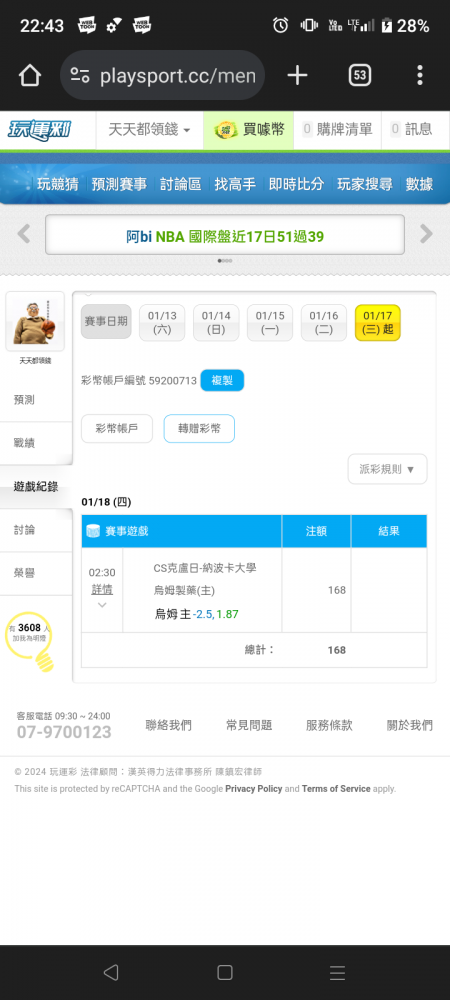450x1000 pixels.
Task: Tap the user avatar thumbnail
Action: tap(35, 321)
